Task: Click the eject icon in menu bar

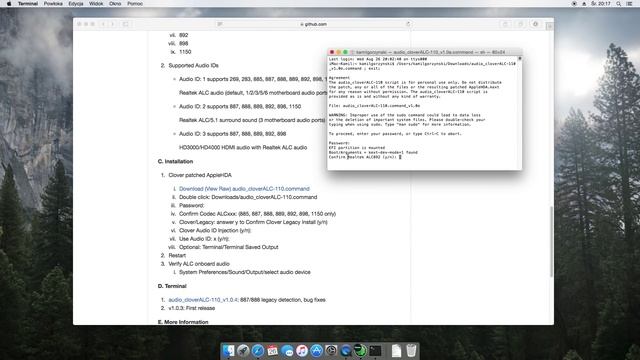Action: tap(584, 4)
